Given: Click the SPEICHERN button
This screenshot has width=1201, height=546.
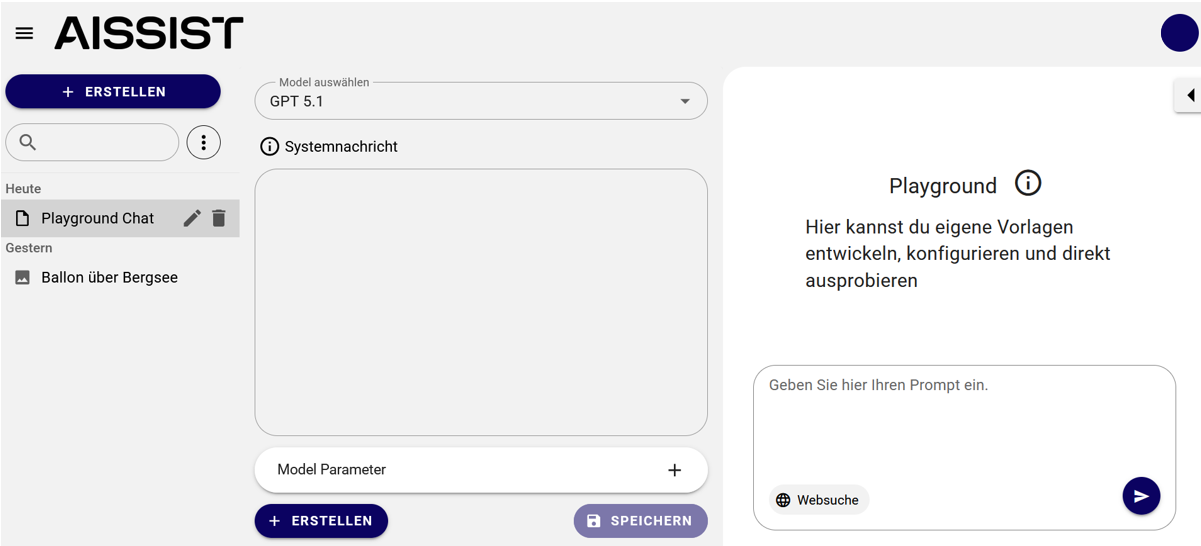Looking at the screenshot, I should (640, 521).
